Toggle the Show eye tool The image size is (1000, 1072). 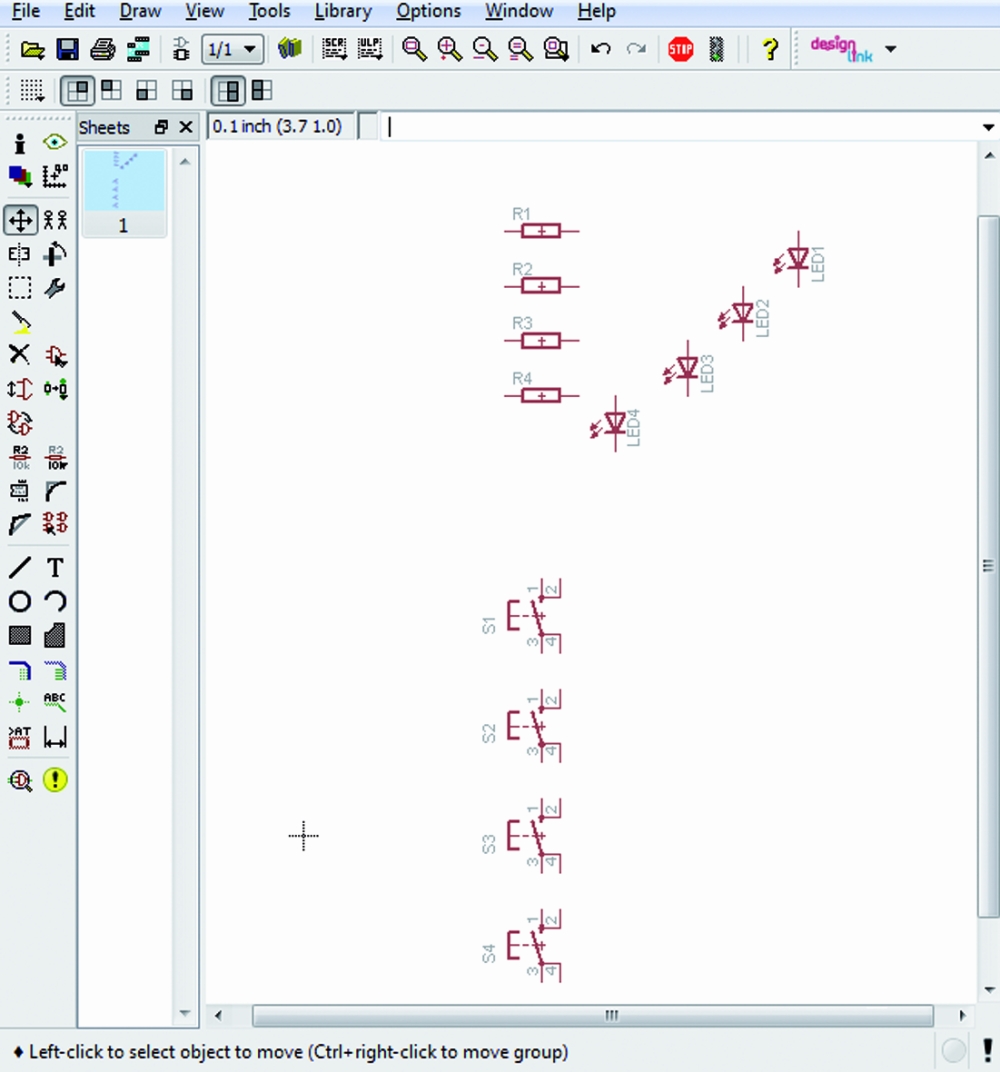(55, 143)
